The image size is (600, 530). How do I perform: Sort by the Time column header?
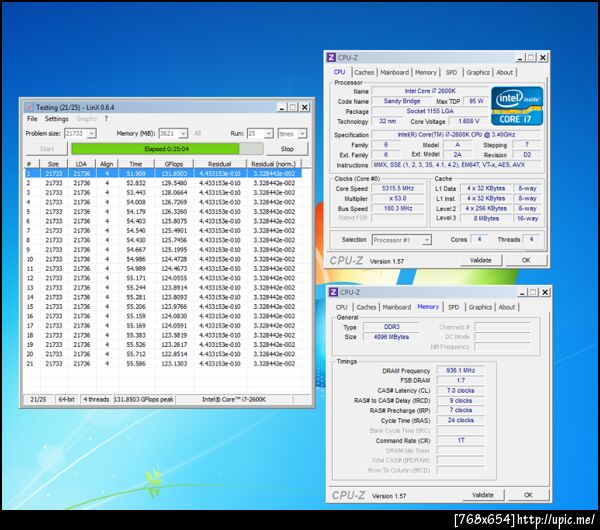pyautogui.click(x=136, y=164)
